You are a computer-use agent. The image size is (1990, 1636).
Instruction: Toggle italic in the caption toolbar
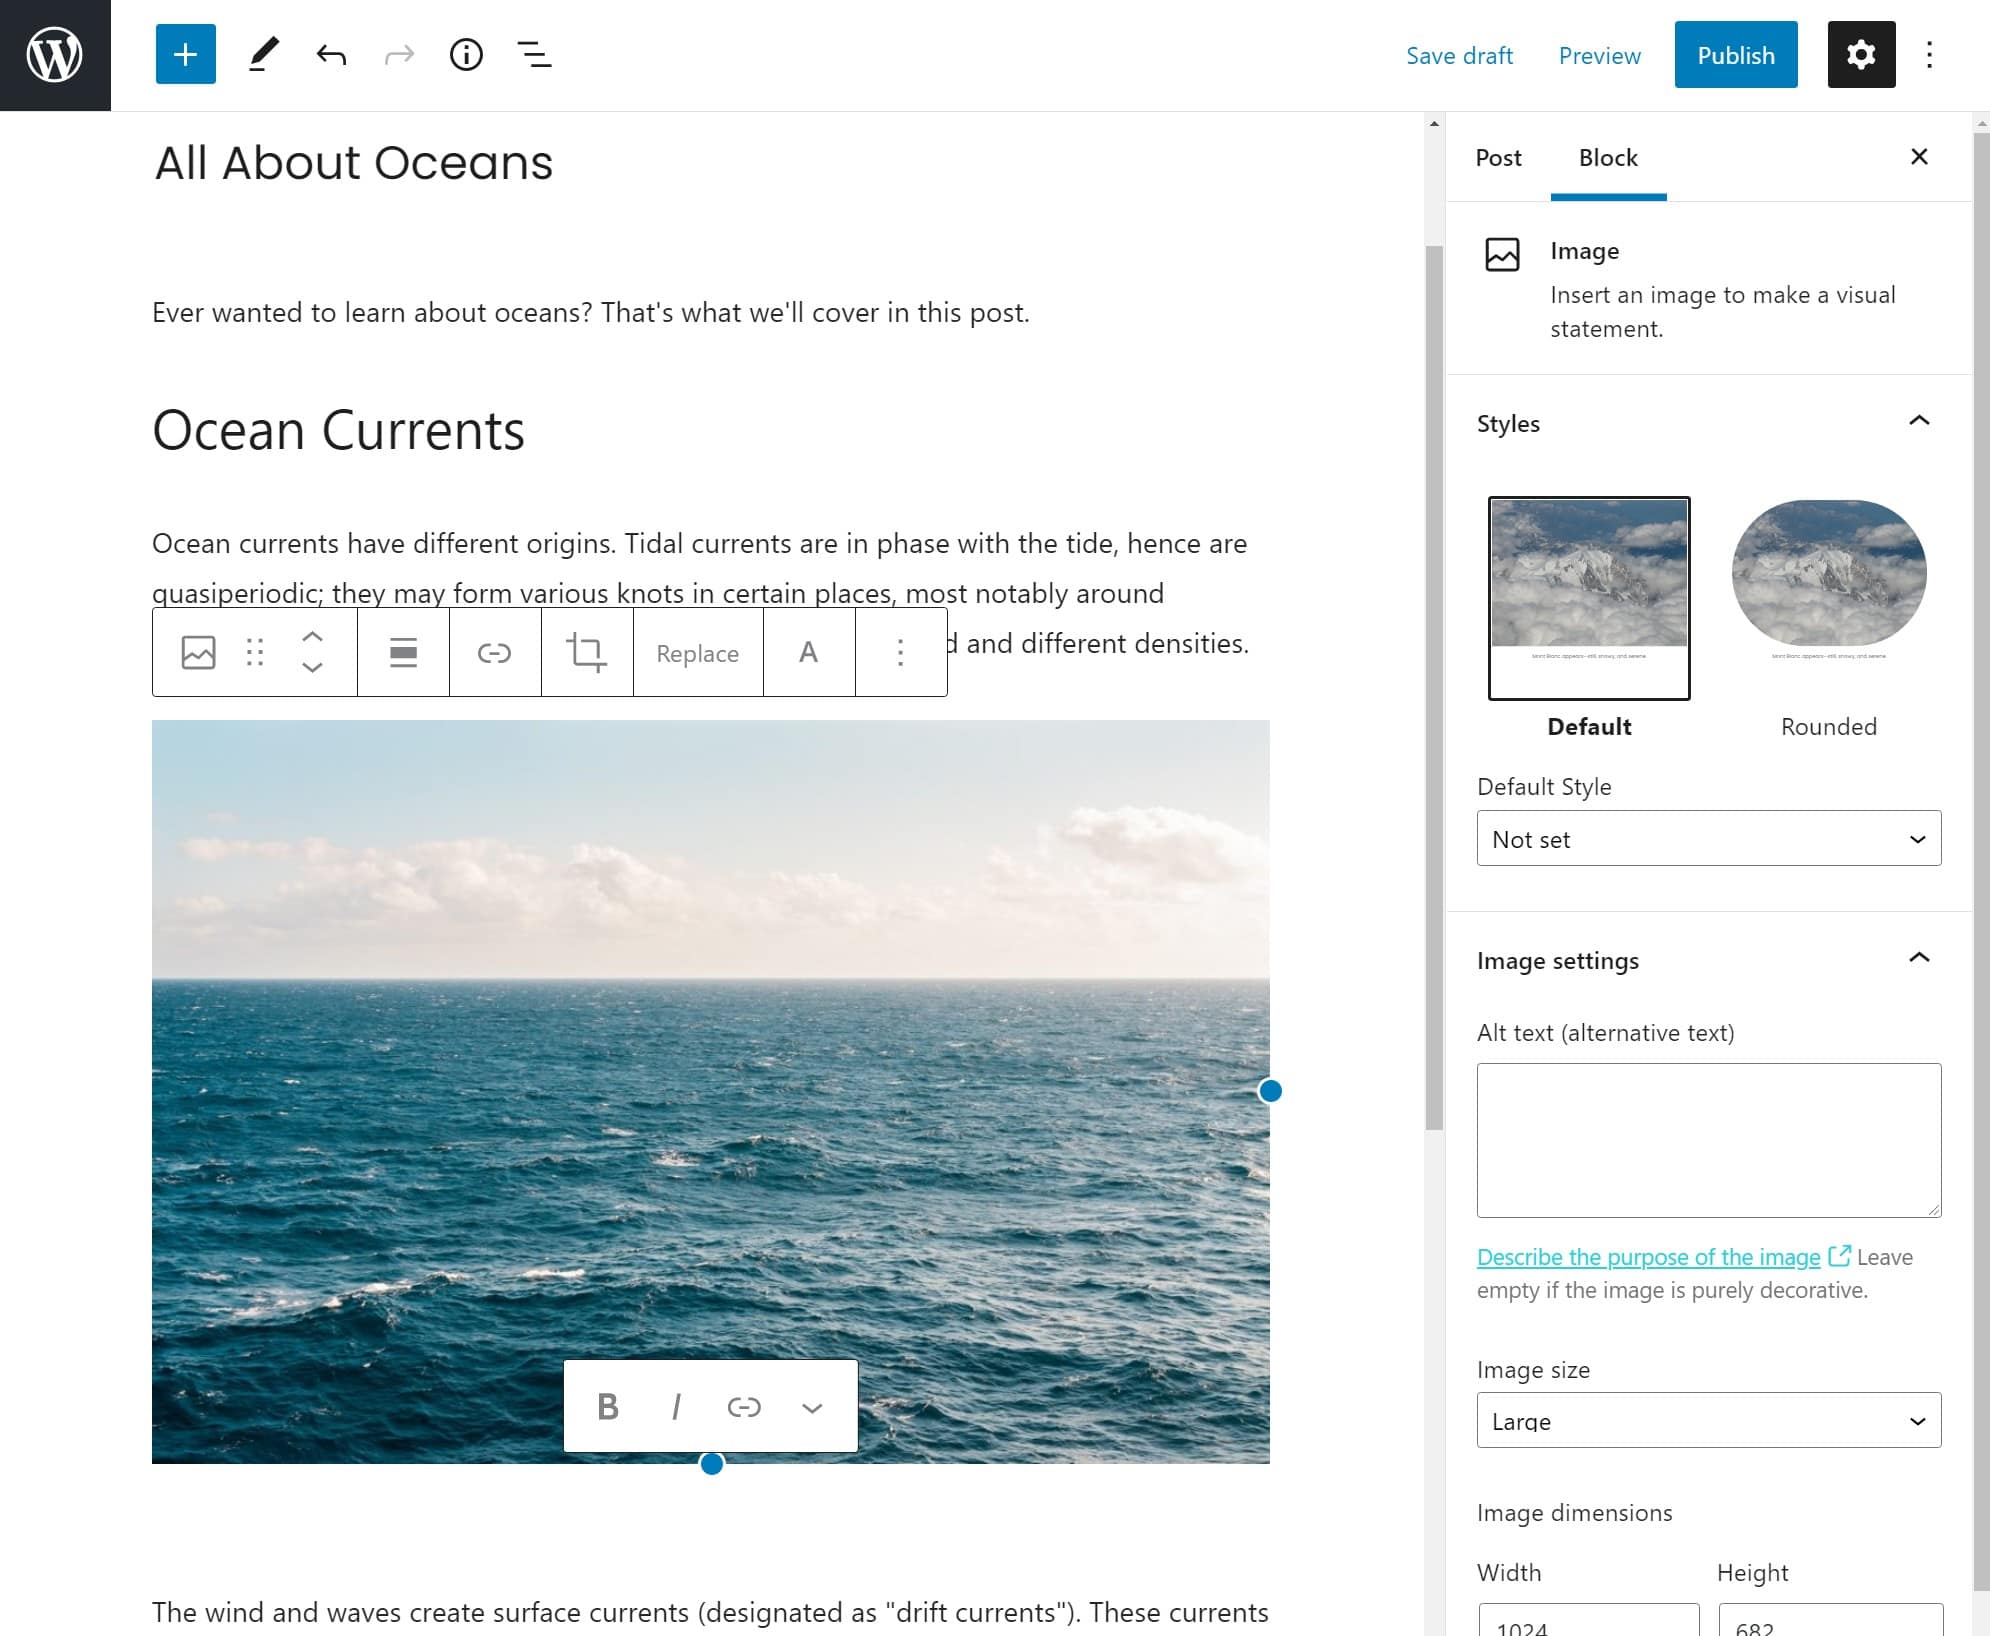click(x=676, y=1406)
